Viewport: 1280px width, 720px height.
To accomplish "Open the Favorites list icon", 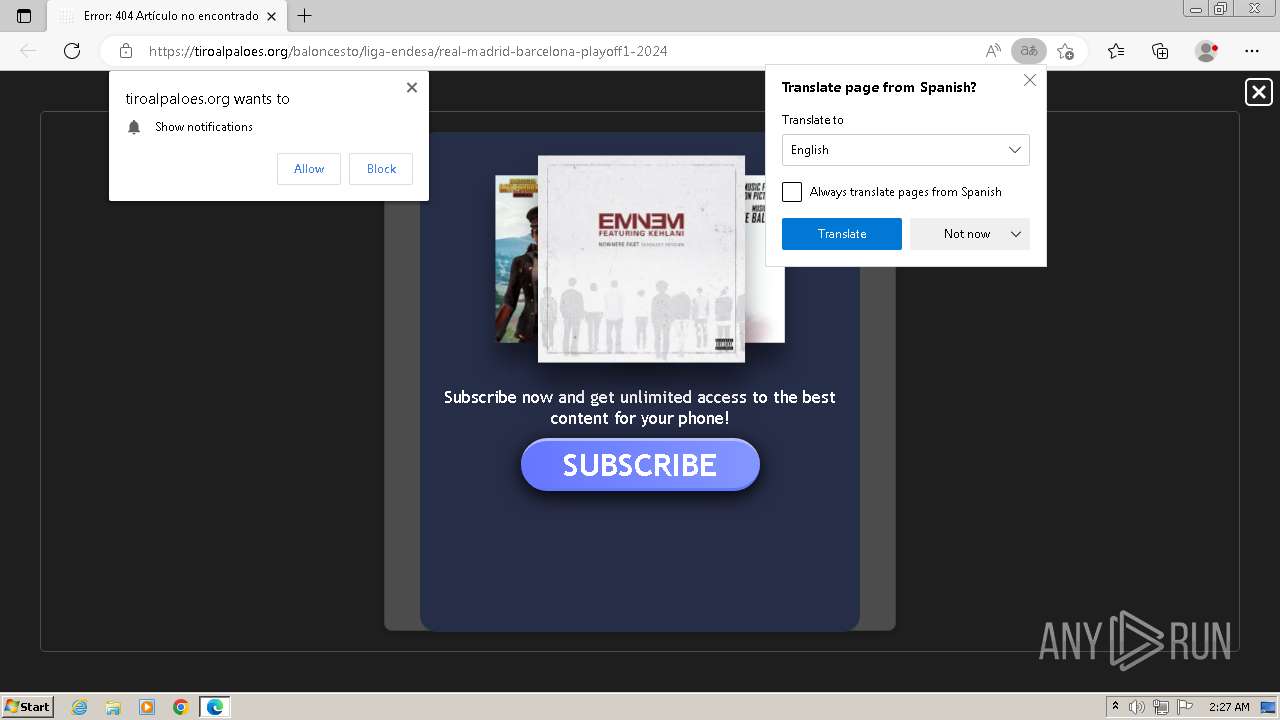I will tap(1116, 51).
